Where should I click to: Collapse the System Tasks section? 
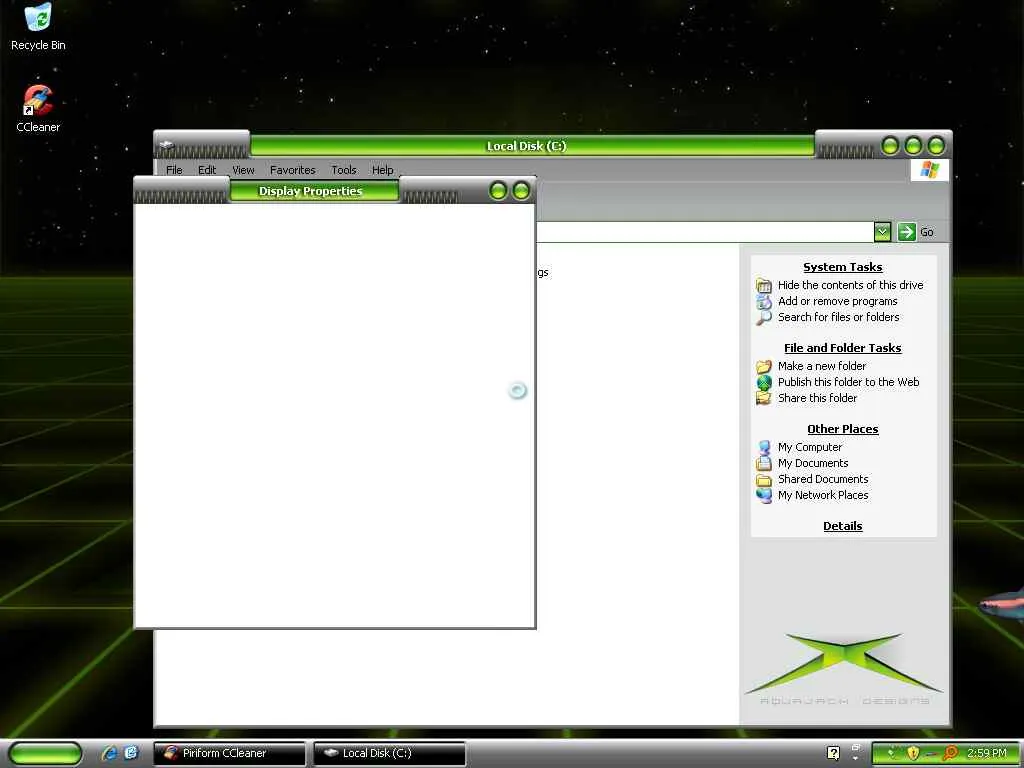point(842,267)
